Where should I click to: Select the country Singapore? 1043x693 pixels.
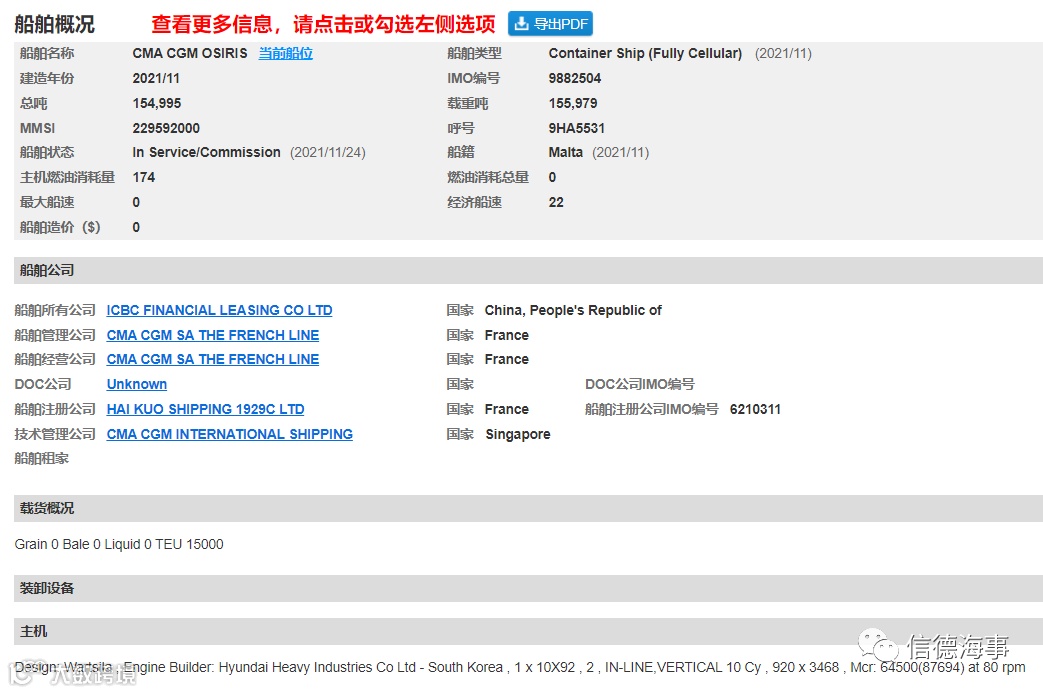(x=518, y=434)
